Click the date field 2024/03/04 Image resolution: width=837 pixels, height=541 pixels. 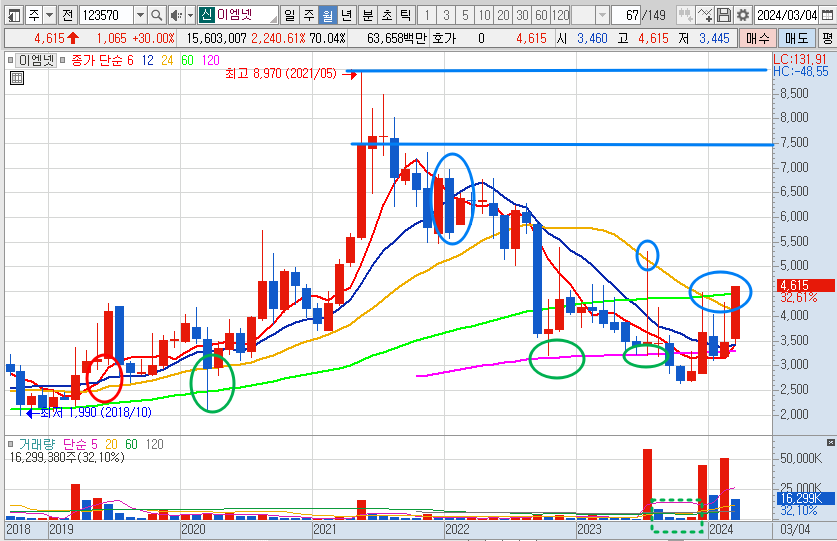click(787, 15)
